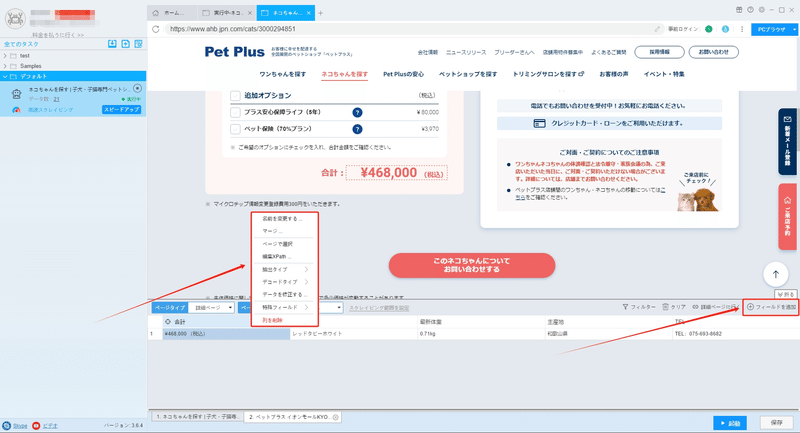Viewport: 800px width, 433px height.
Task: Select ページで選択 in the context menu
Action: click(278, 244)
